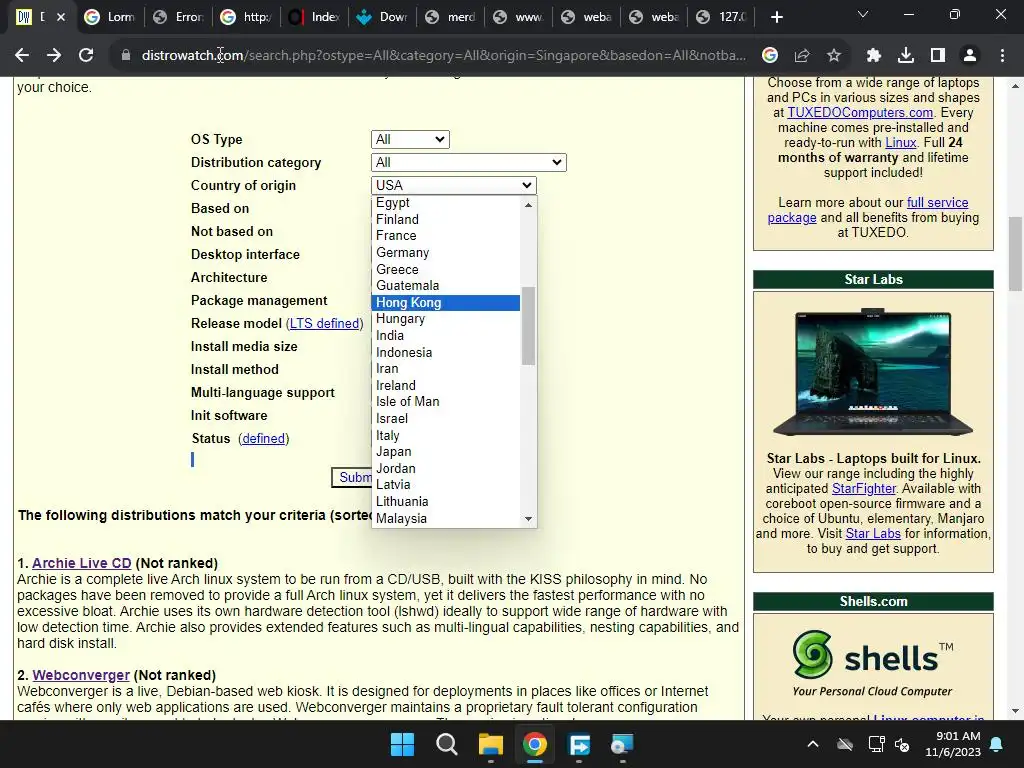Switch to the Down tab

(383, 17)
